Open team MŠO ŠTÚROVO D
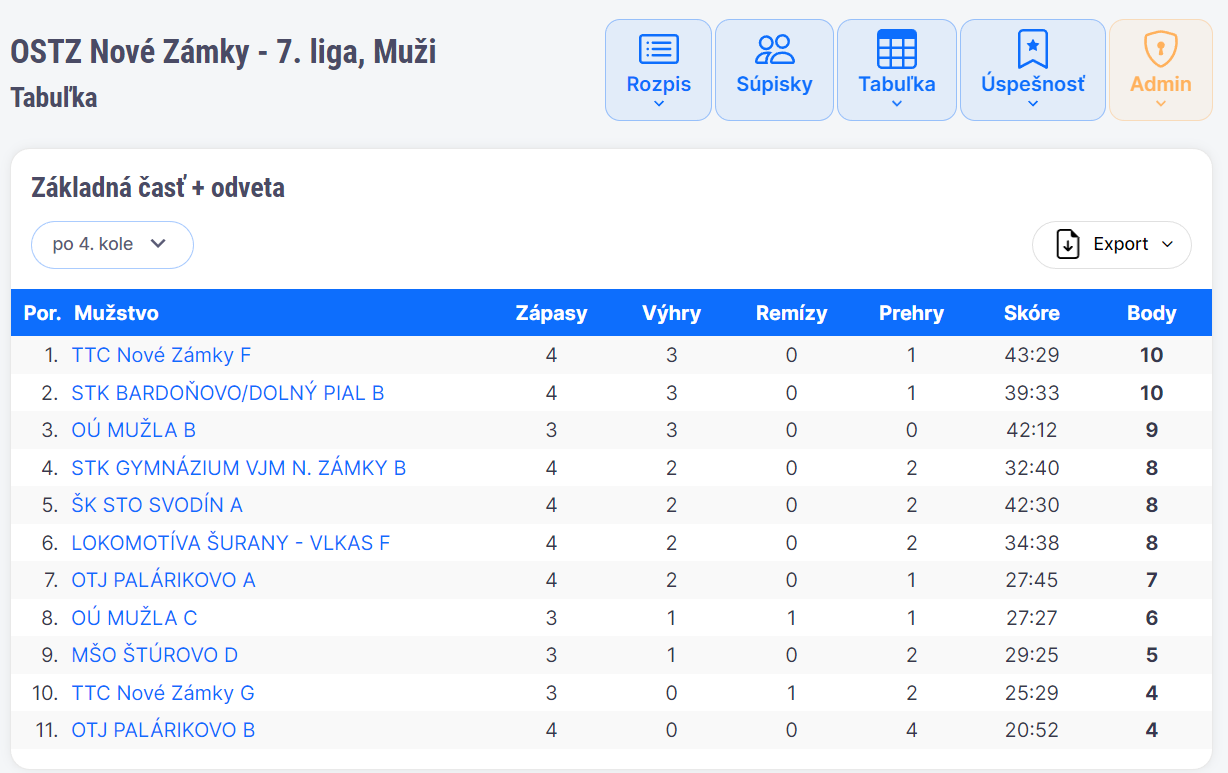This screenshot has width=1228, height=773. 155,655
